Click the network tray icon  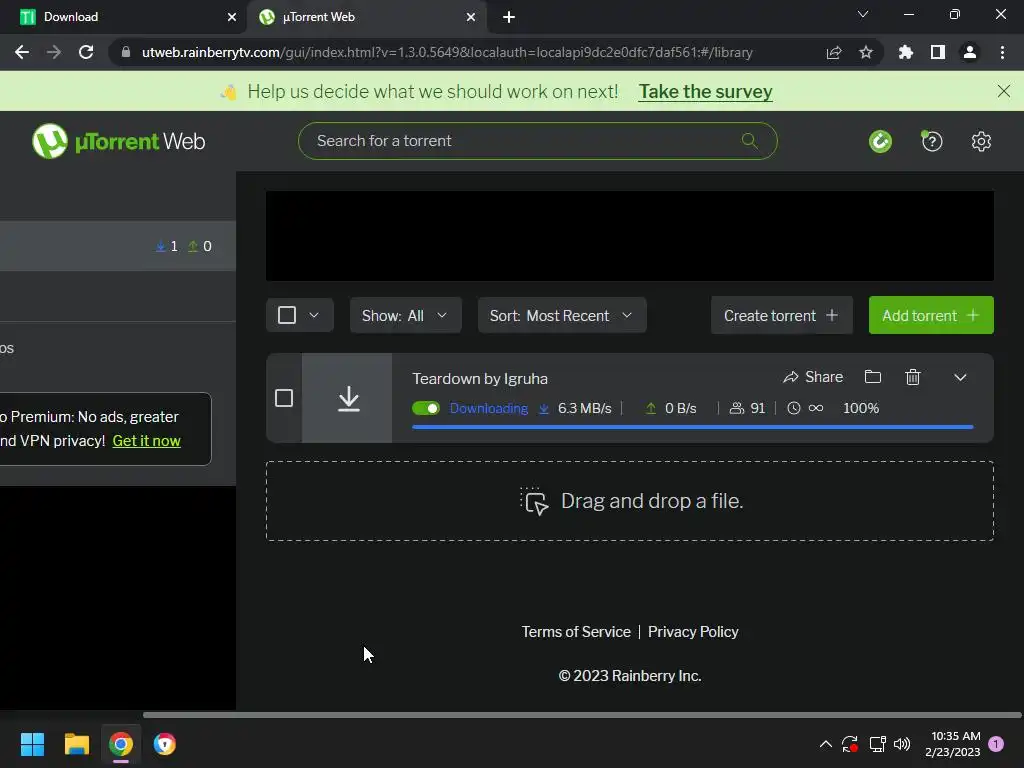877,744
